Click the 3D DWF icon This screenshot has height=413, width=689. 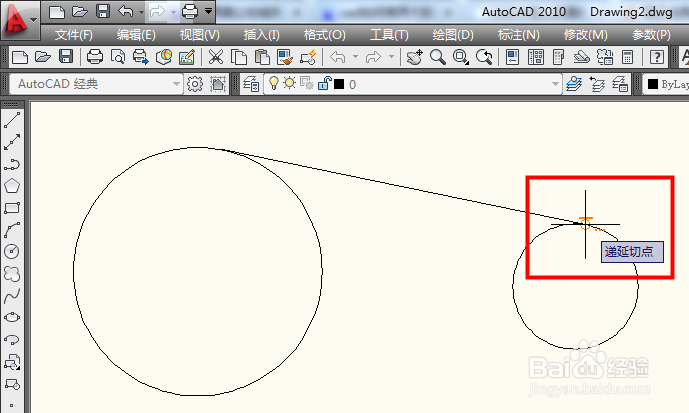pyautogui.click(x=164, y=57)
